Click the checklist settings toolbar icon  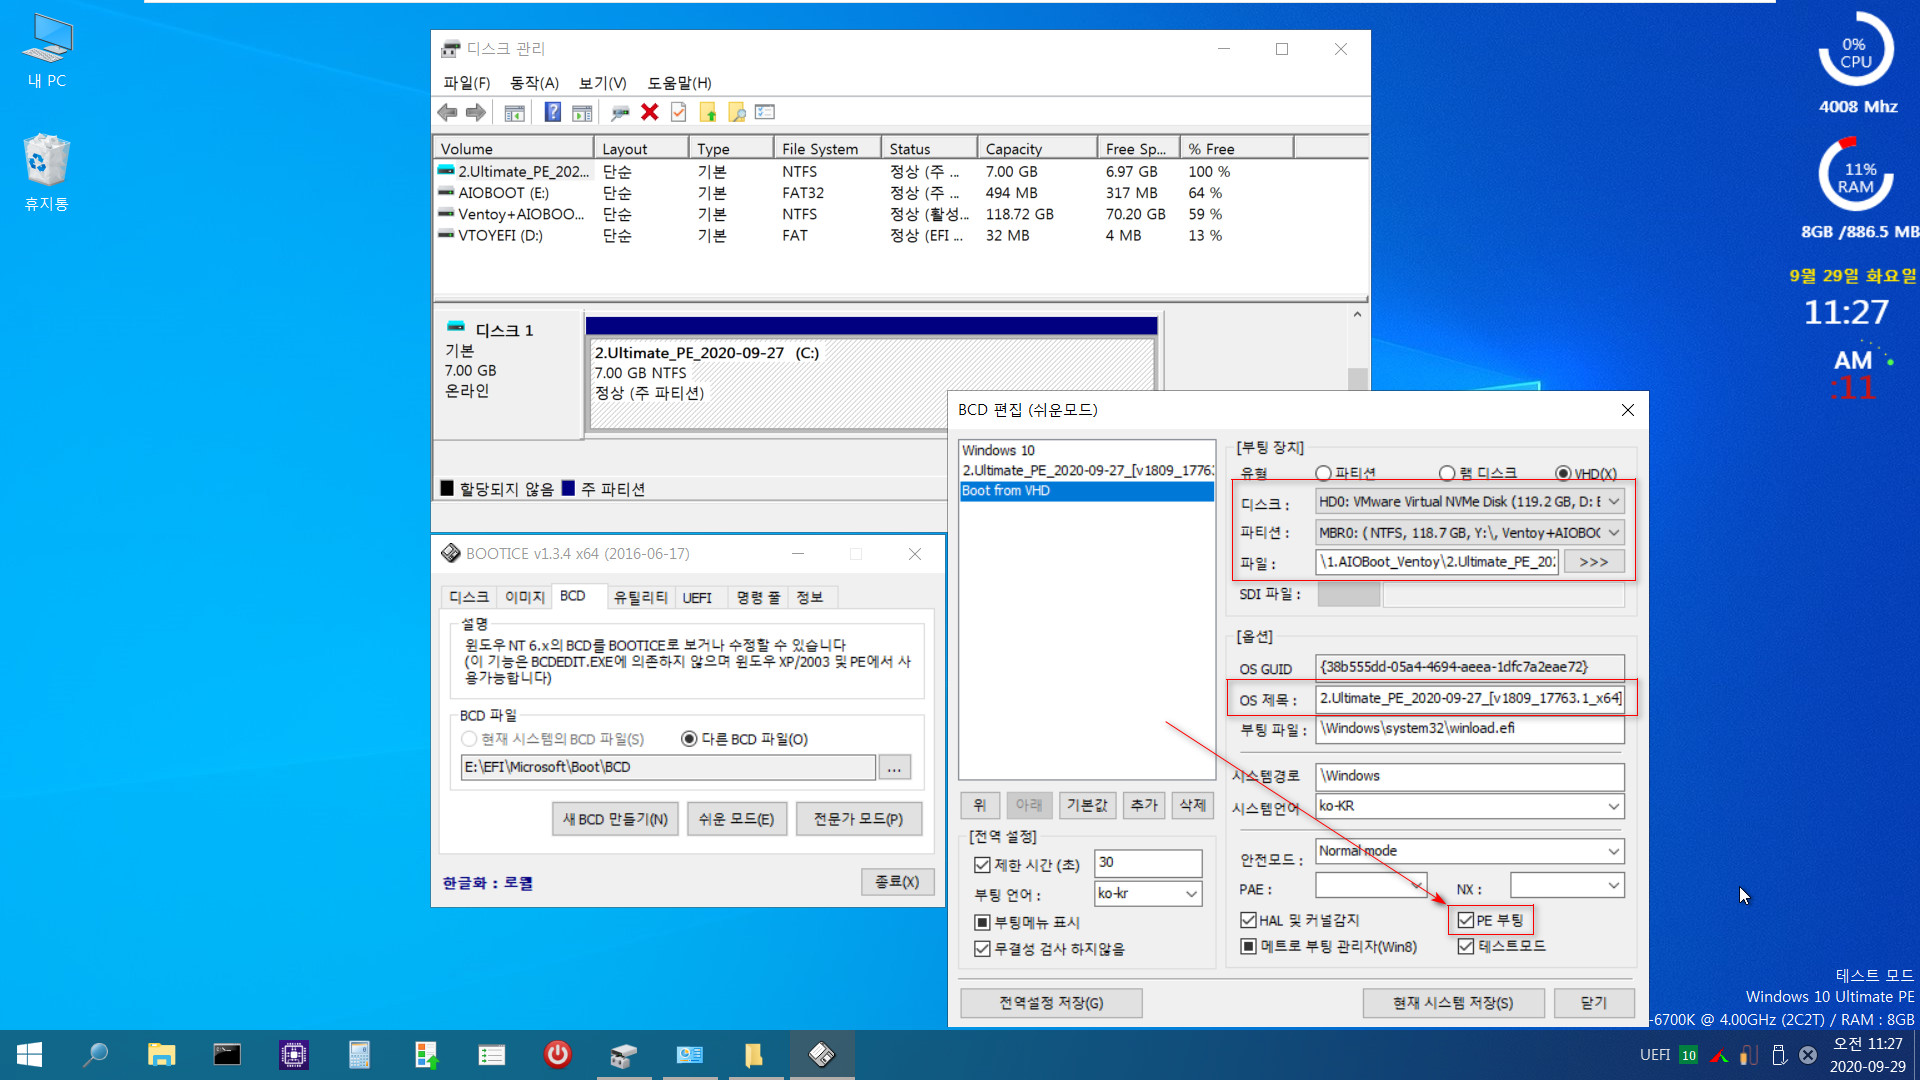765,112
